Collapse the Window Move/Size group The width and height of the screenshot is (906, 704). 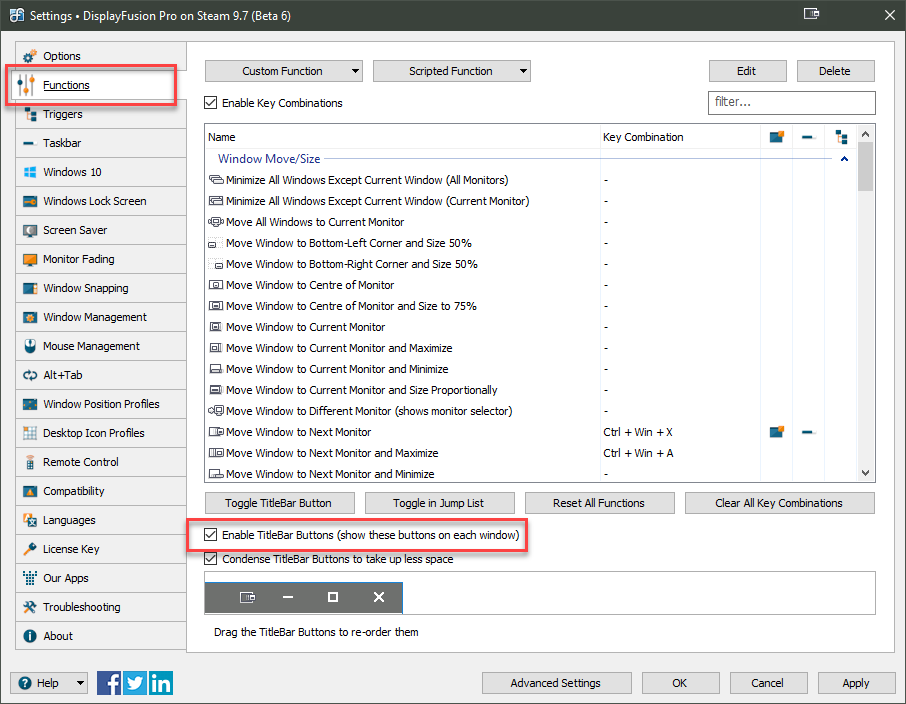tap(844, 158)
